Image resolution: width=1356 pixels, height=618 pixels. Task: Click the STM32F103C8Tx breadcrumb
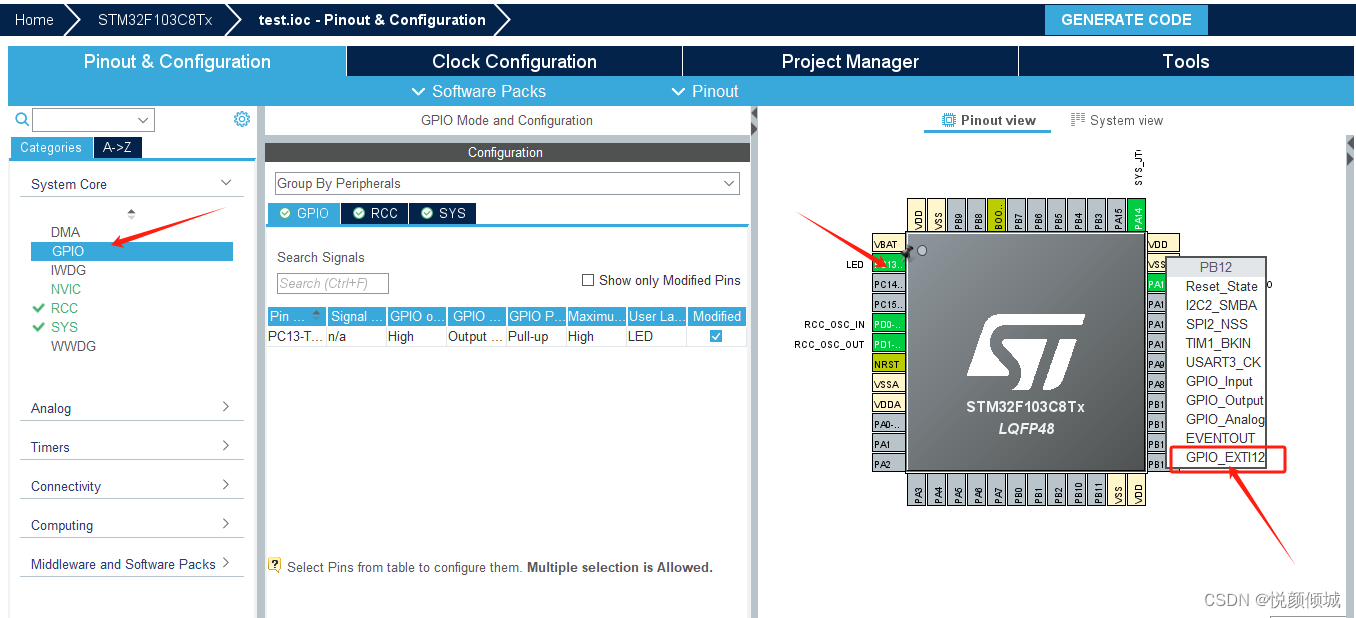pyautogui.click(x=154, y=20)
